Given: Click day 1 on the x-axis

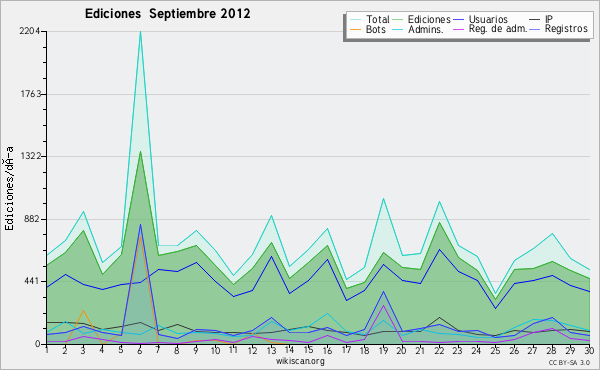Looking at the screenshot, I should coord(47,350).
